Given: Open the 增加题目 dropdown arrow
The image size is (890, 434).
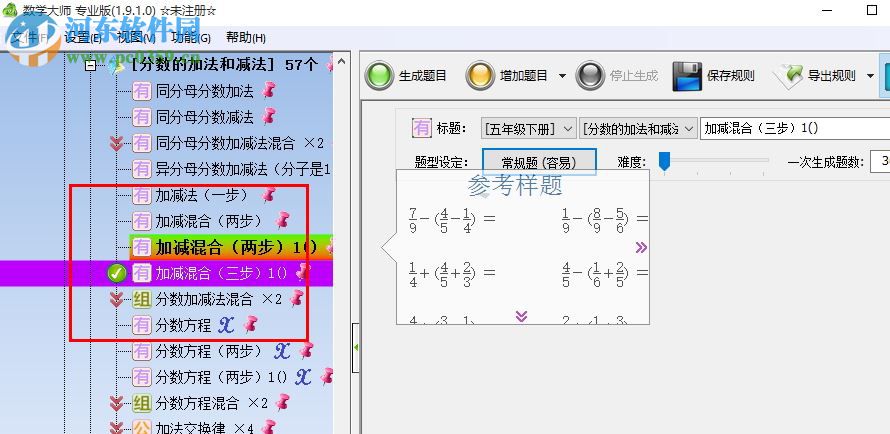Looking at the screenshot, I should pos(562,76).
